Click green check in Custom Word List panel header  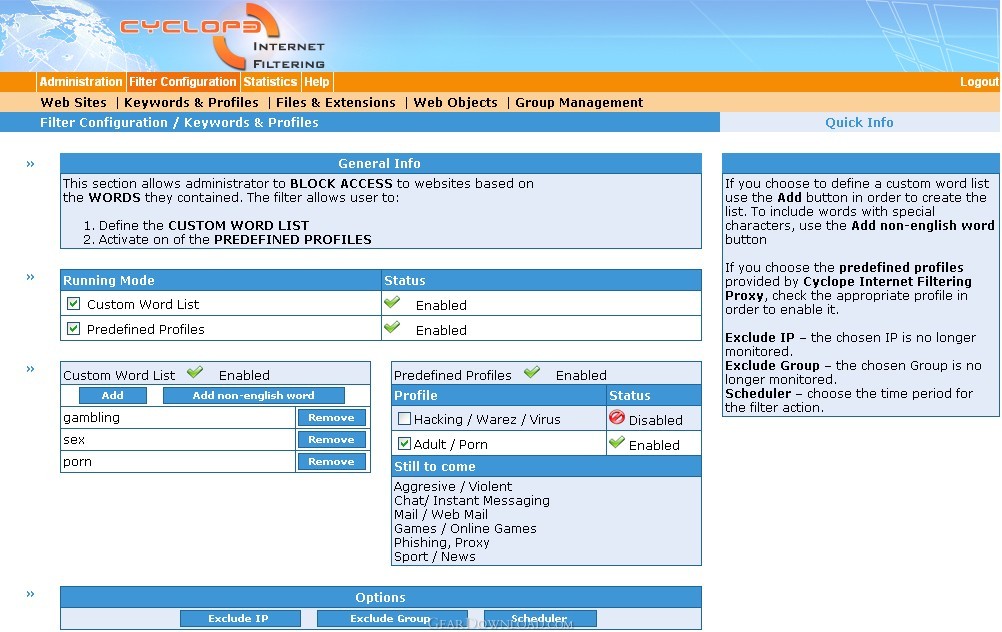(x=195, y=372)
